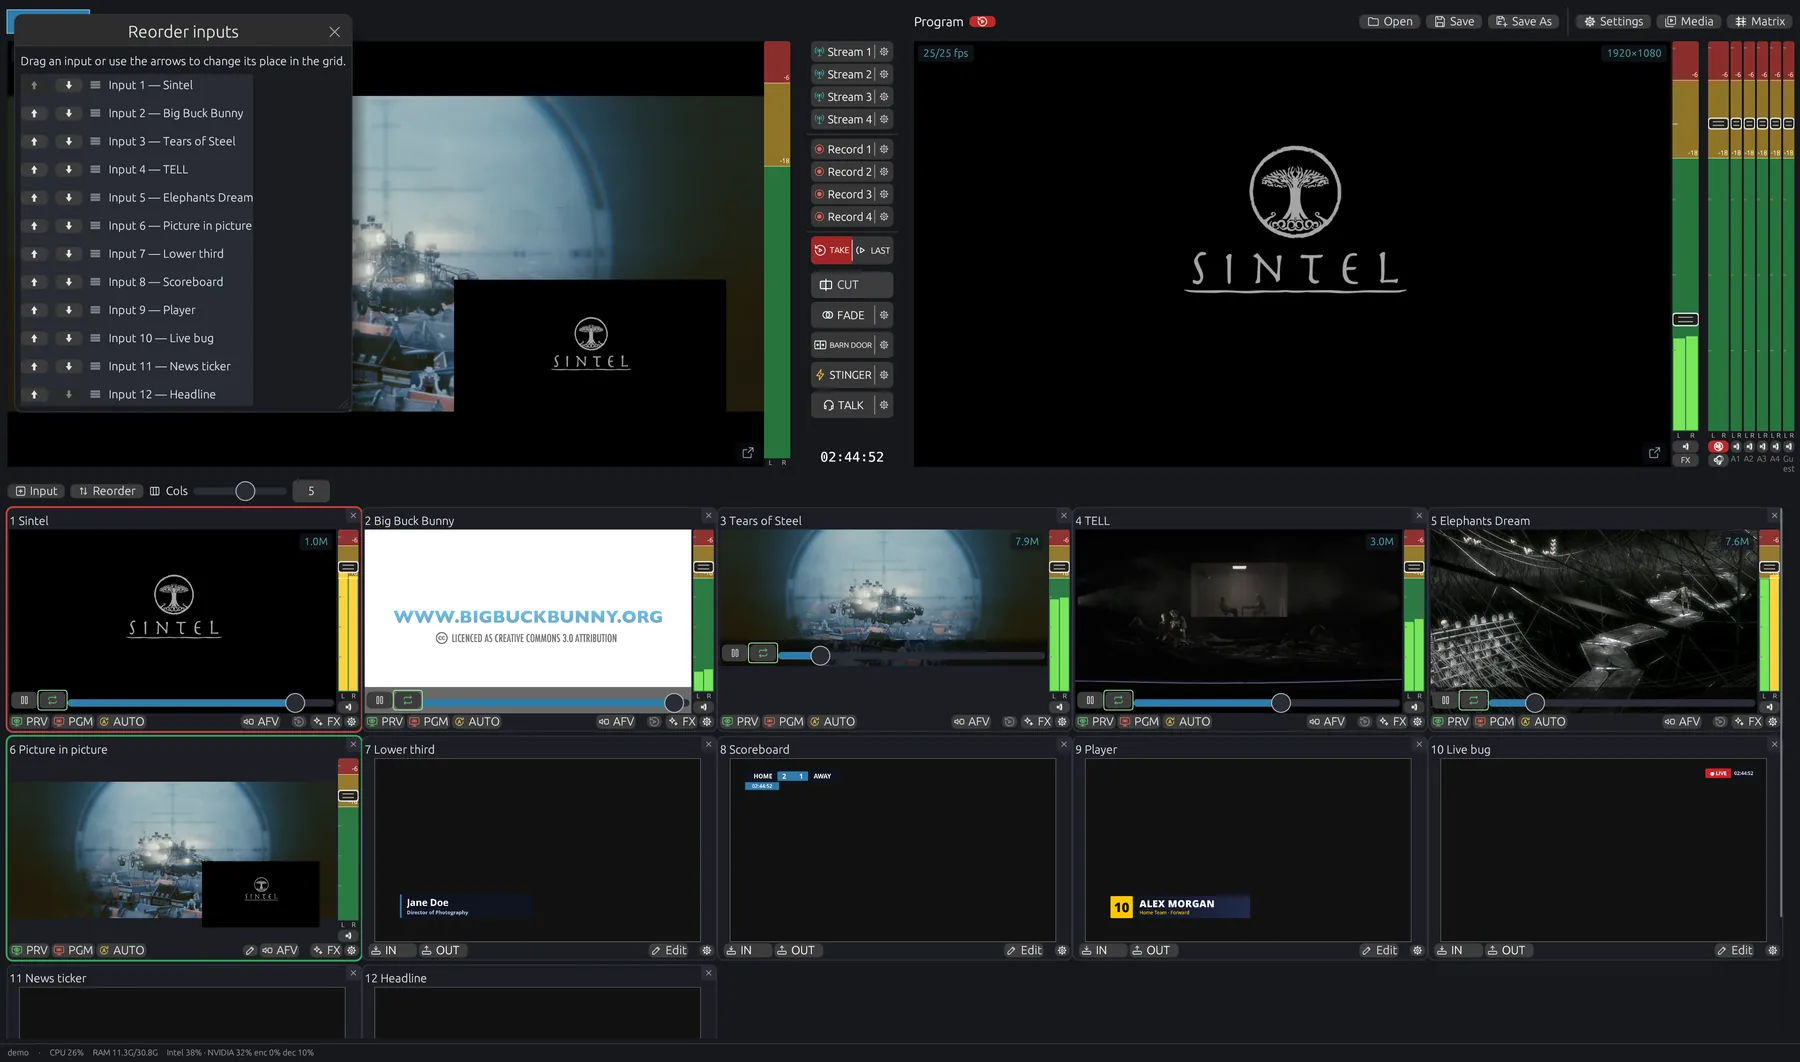The width and height of the screenshot is (1800, 1062).
Task: Click the red muted monitor icon
Action: tap(1719, 447)
